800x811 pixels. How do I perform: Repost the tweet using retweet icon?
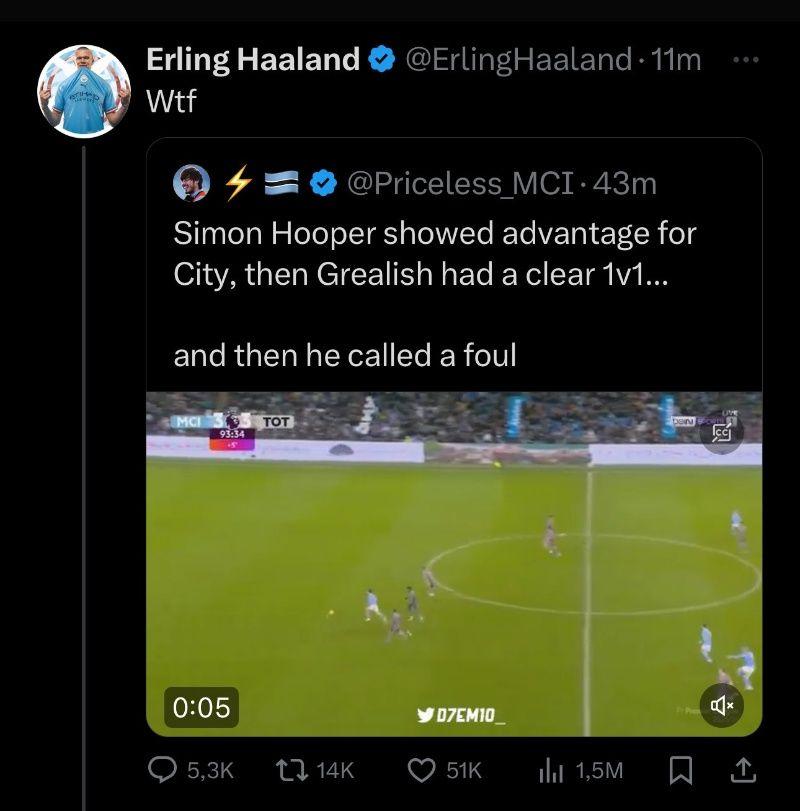pos(289,769)
